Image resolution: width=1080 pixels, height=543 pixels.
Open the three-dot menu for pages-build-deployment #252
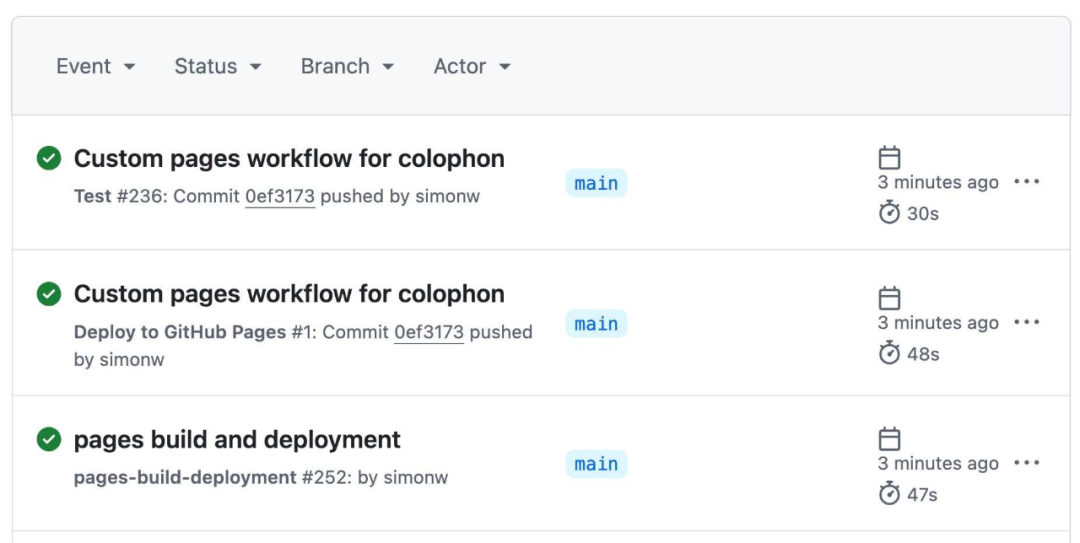coord(1026,463)
